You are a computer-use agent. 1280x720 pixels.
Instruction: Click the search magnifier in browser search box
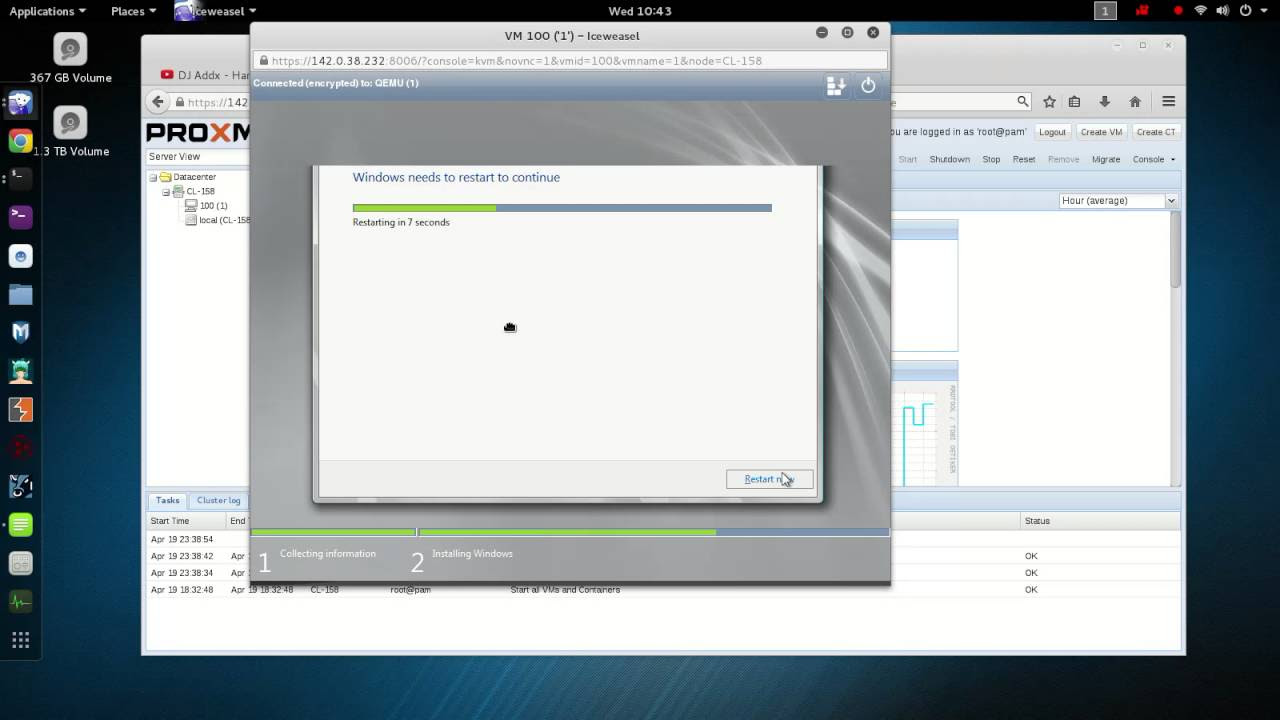coord(1022,101)
